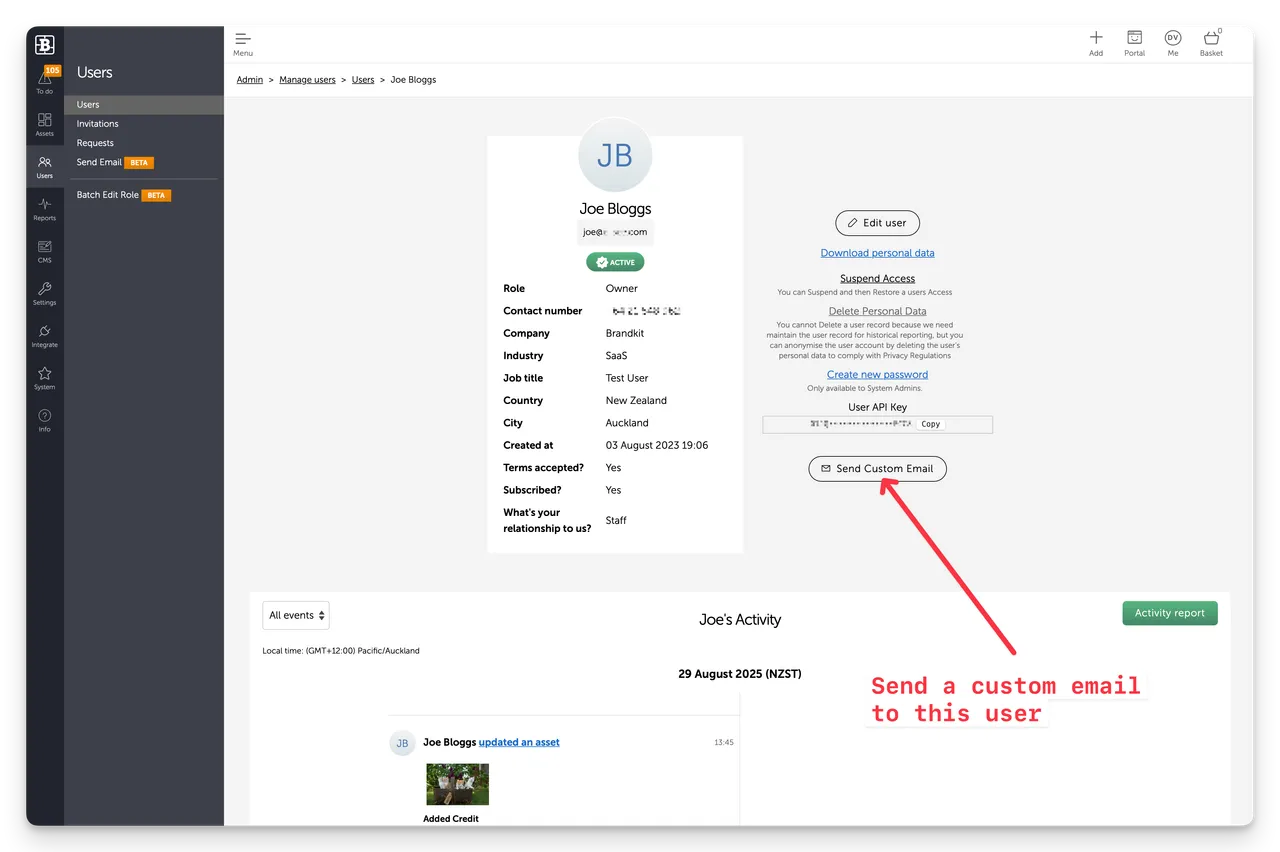Click the asset thumbnail in activity feed

[457, 784]
